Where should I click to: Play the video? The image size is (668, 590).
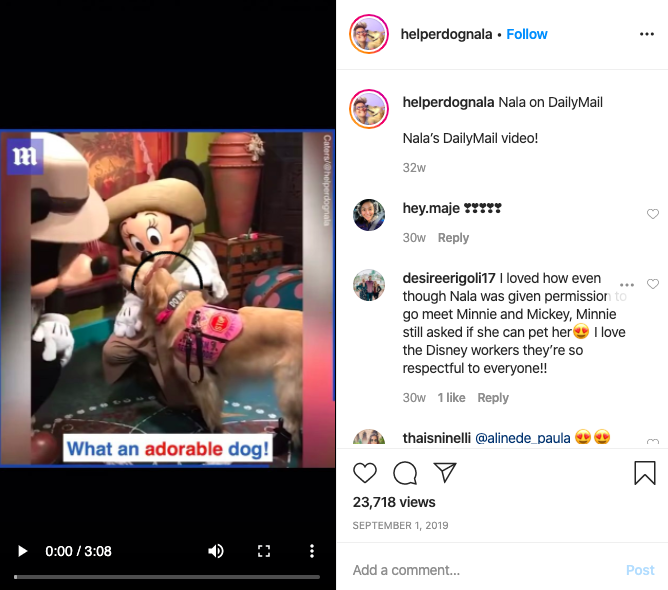click(23, 551)
